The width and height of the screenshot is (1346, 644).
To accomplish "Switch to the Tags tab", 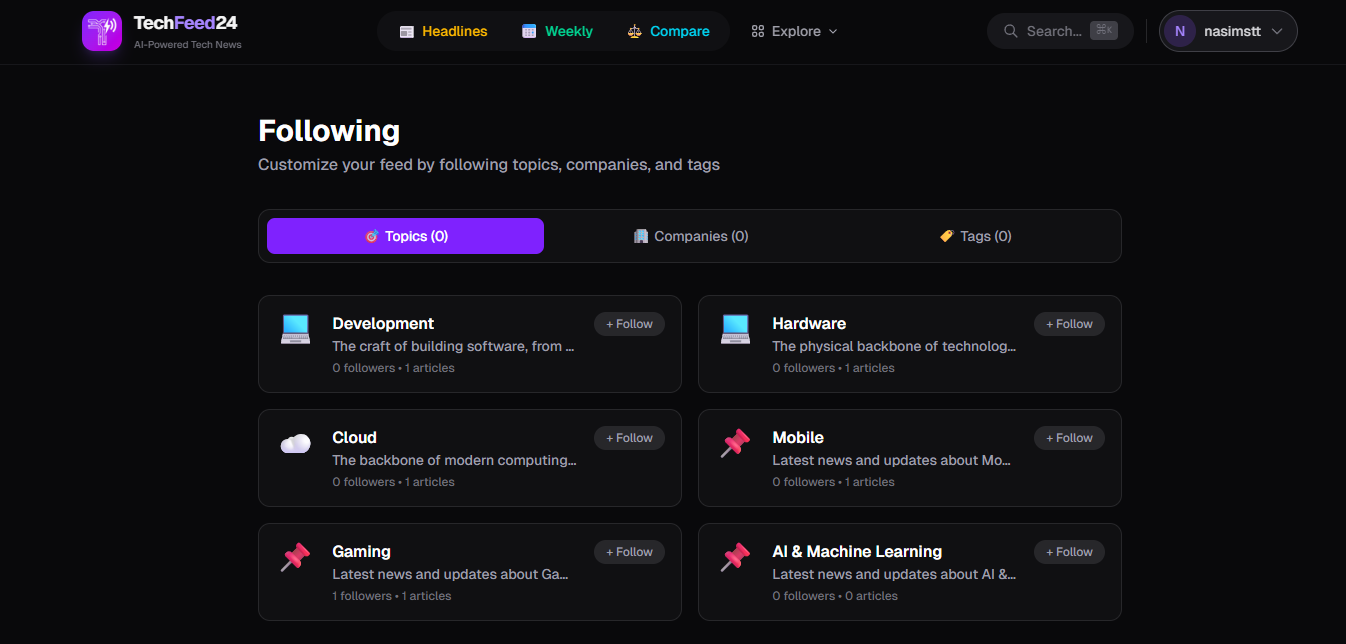I will click(x=975, y=236).
